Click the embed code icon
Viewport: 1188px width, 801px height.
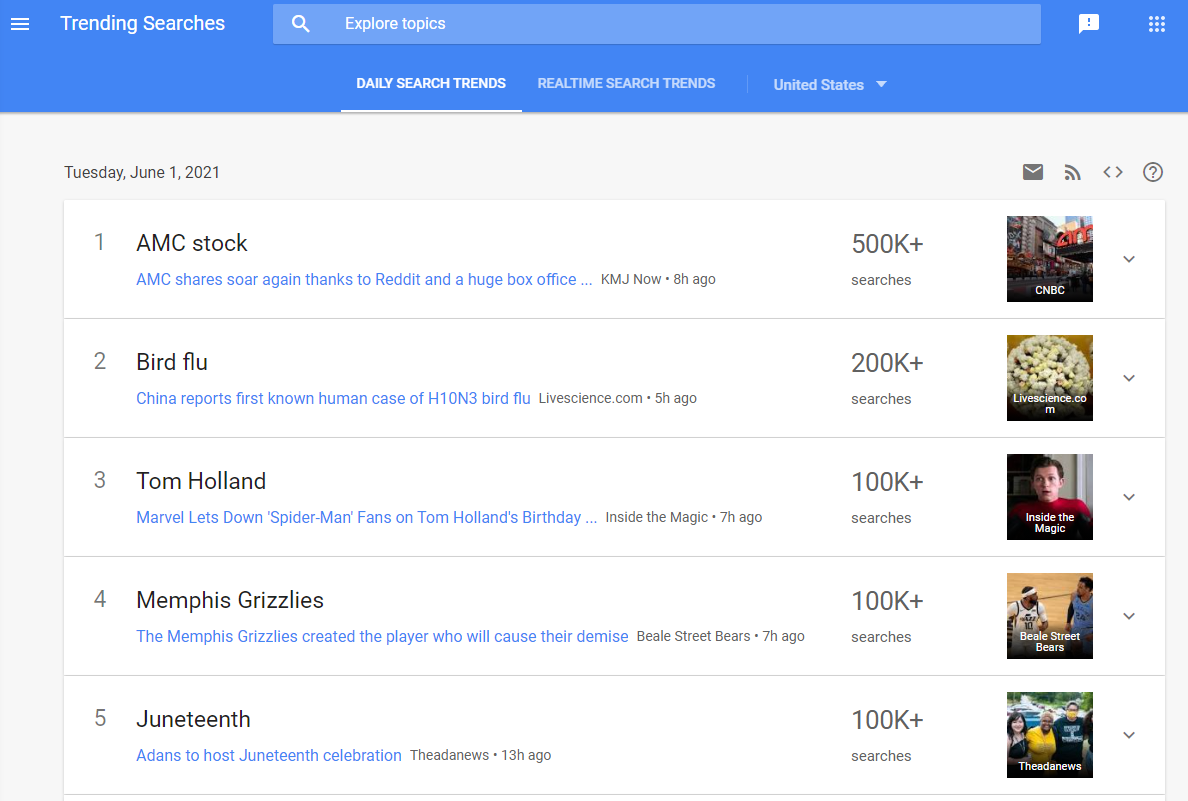click(1112, 172)
